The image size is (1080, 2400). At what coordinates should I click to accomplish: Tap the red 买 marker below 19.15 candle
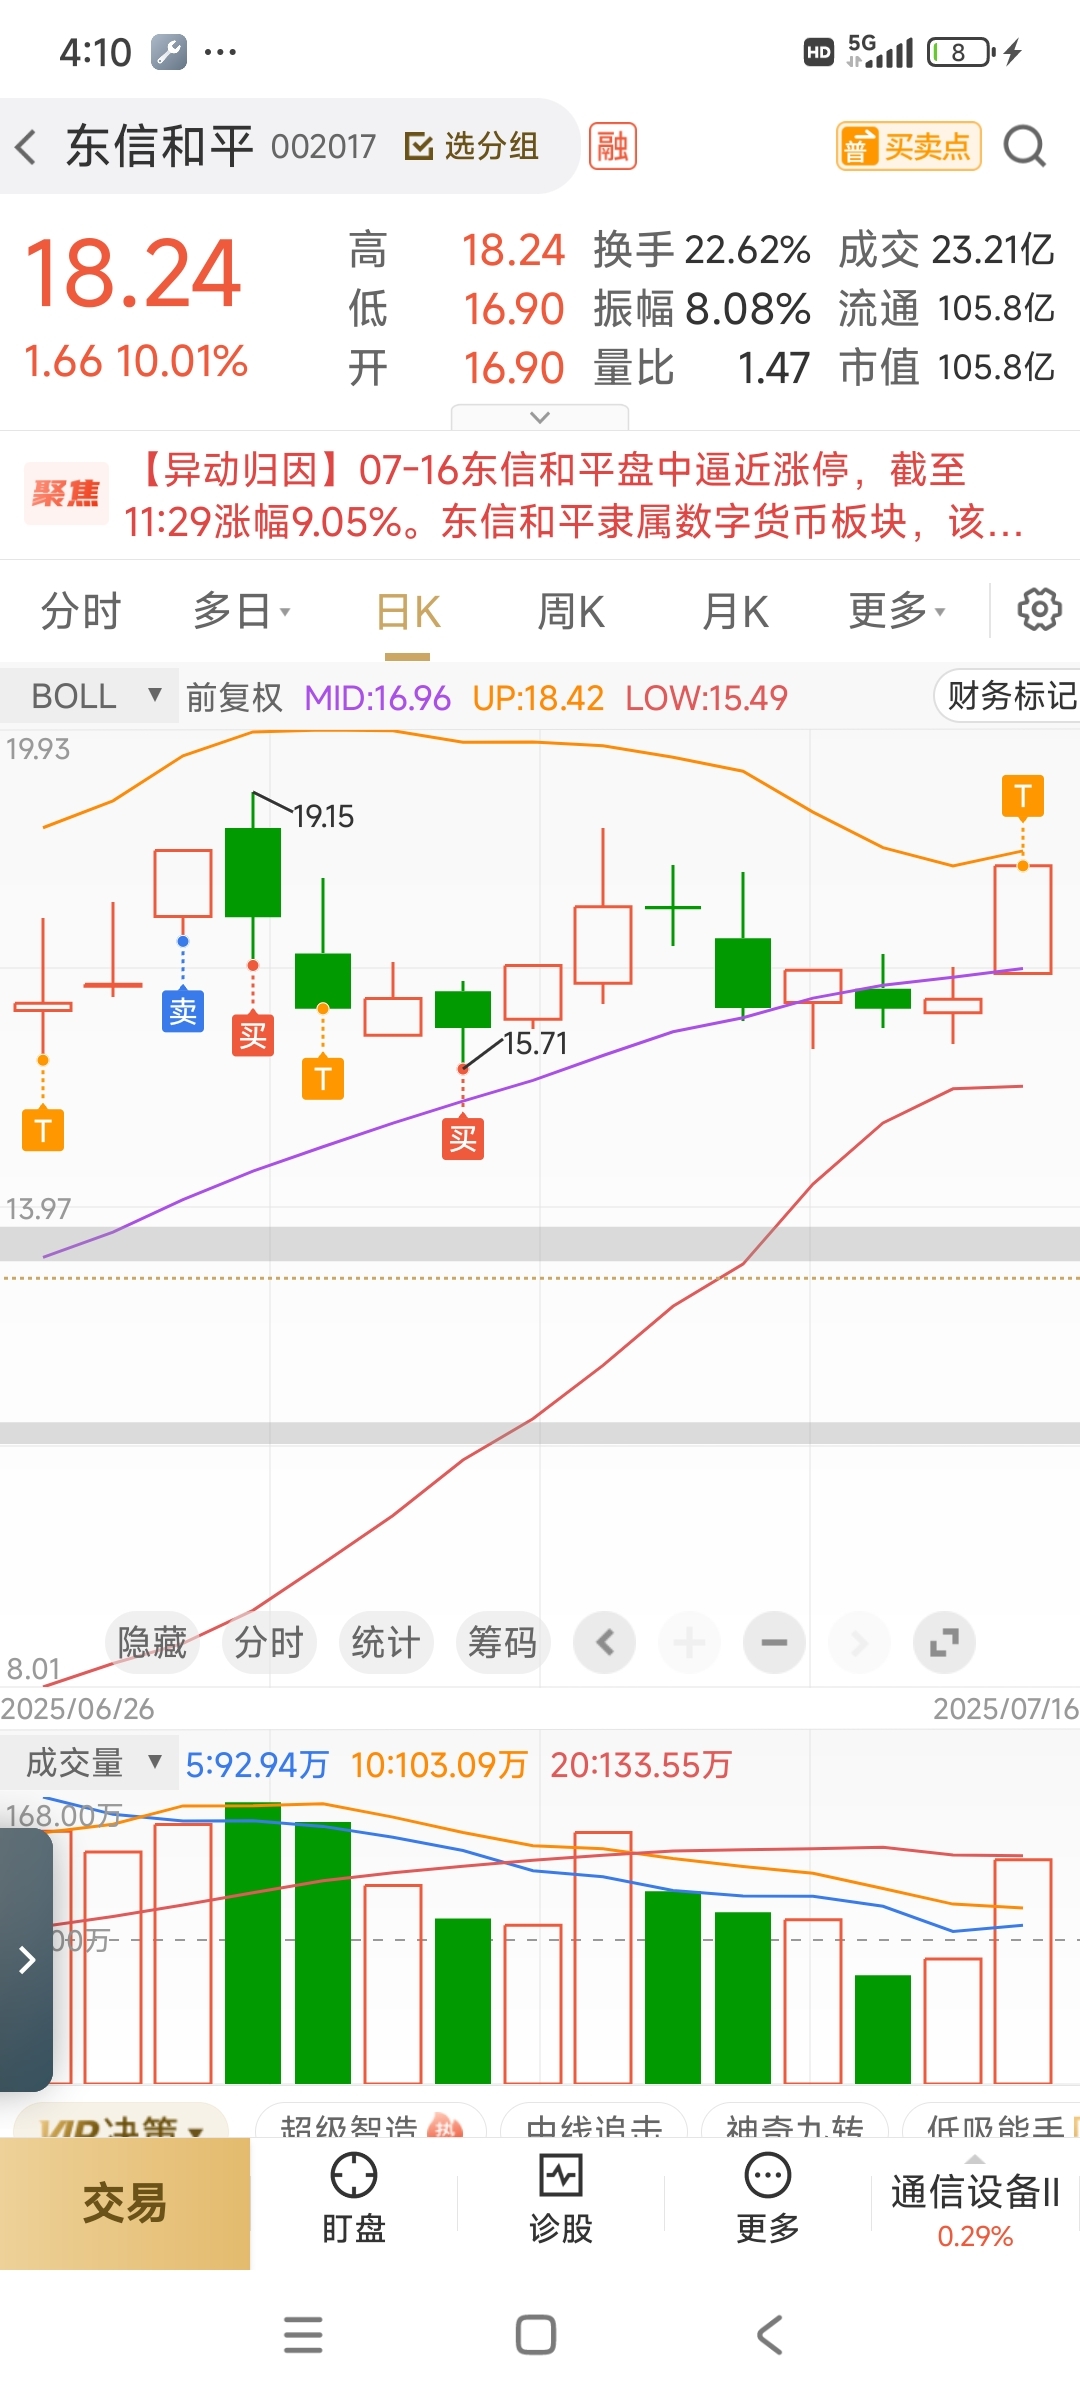tap(253, 1035)
